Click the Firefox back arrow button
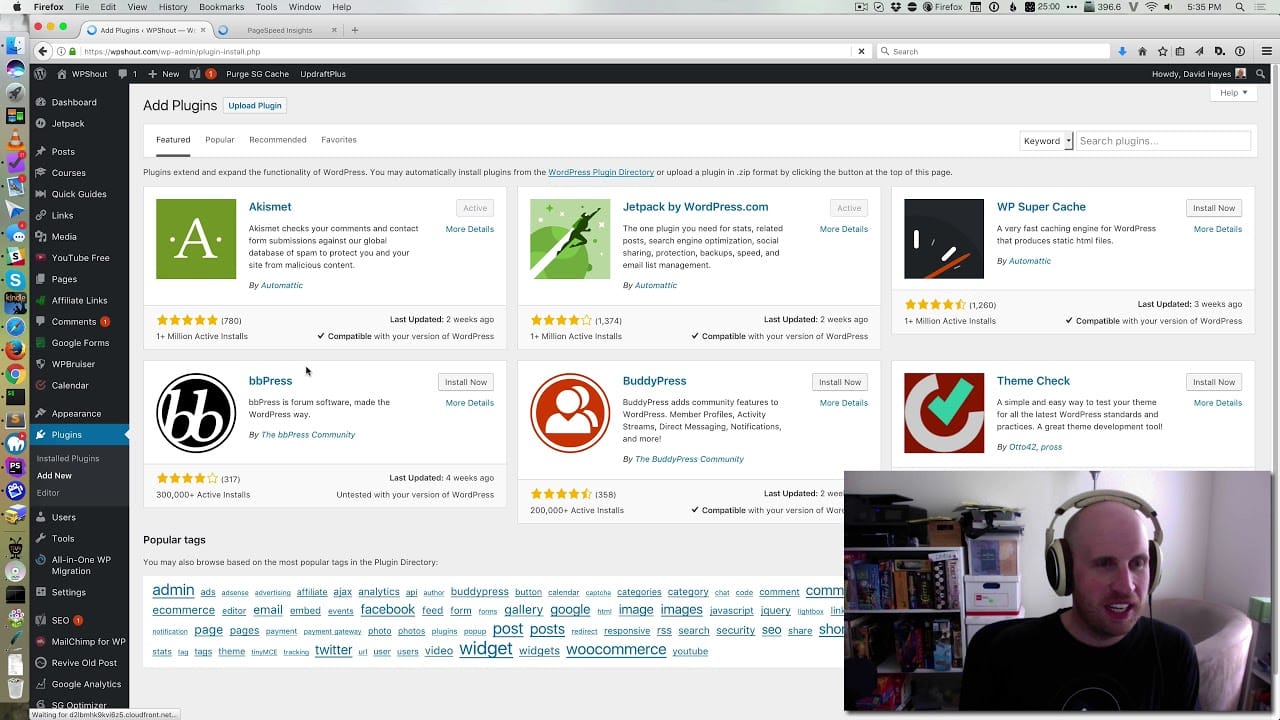This screenshot has height=720, width=1280. [x=42, y=51]
